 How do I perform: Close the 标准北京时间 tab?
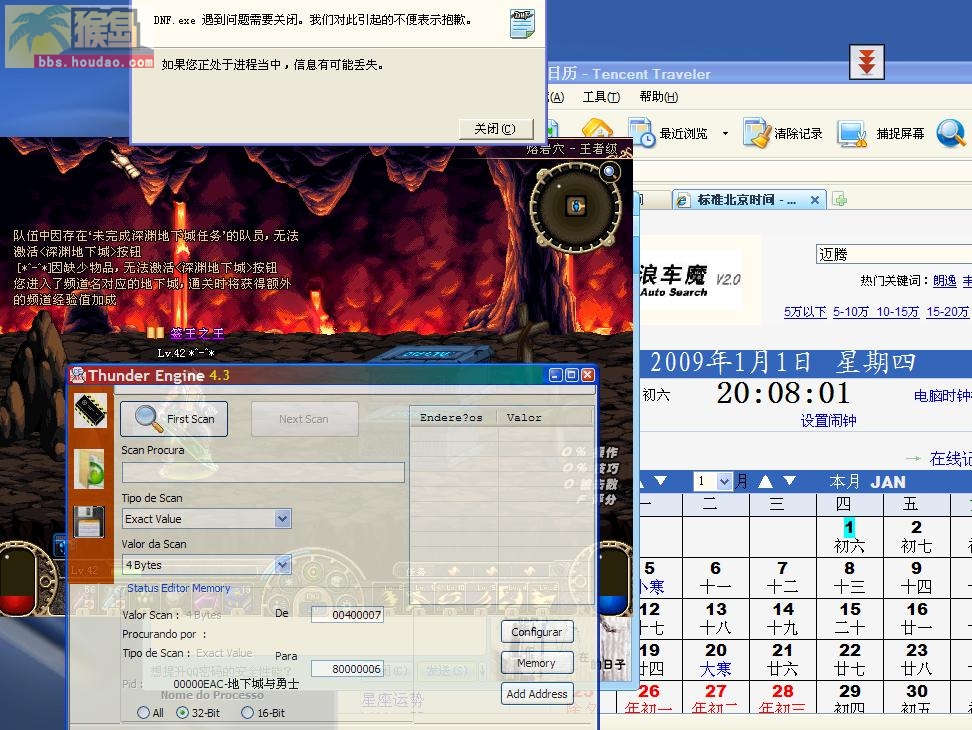click(815, 200)
